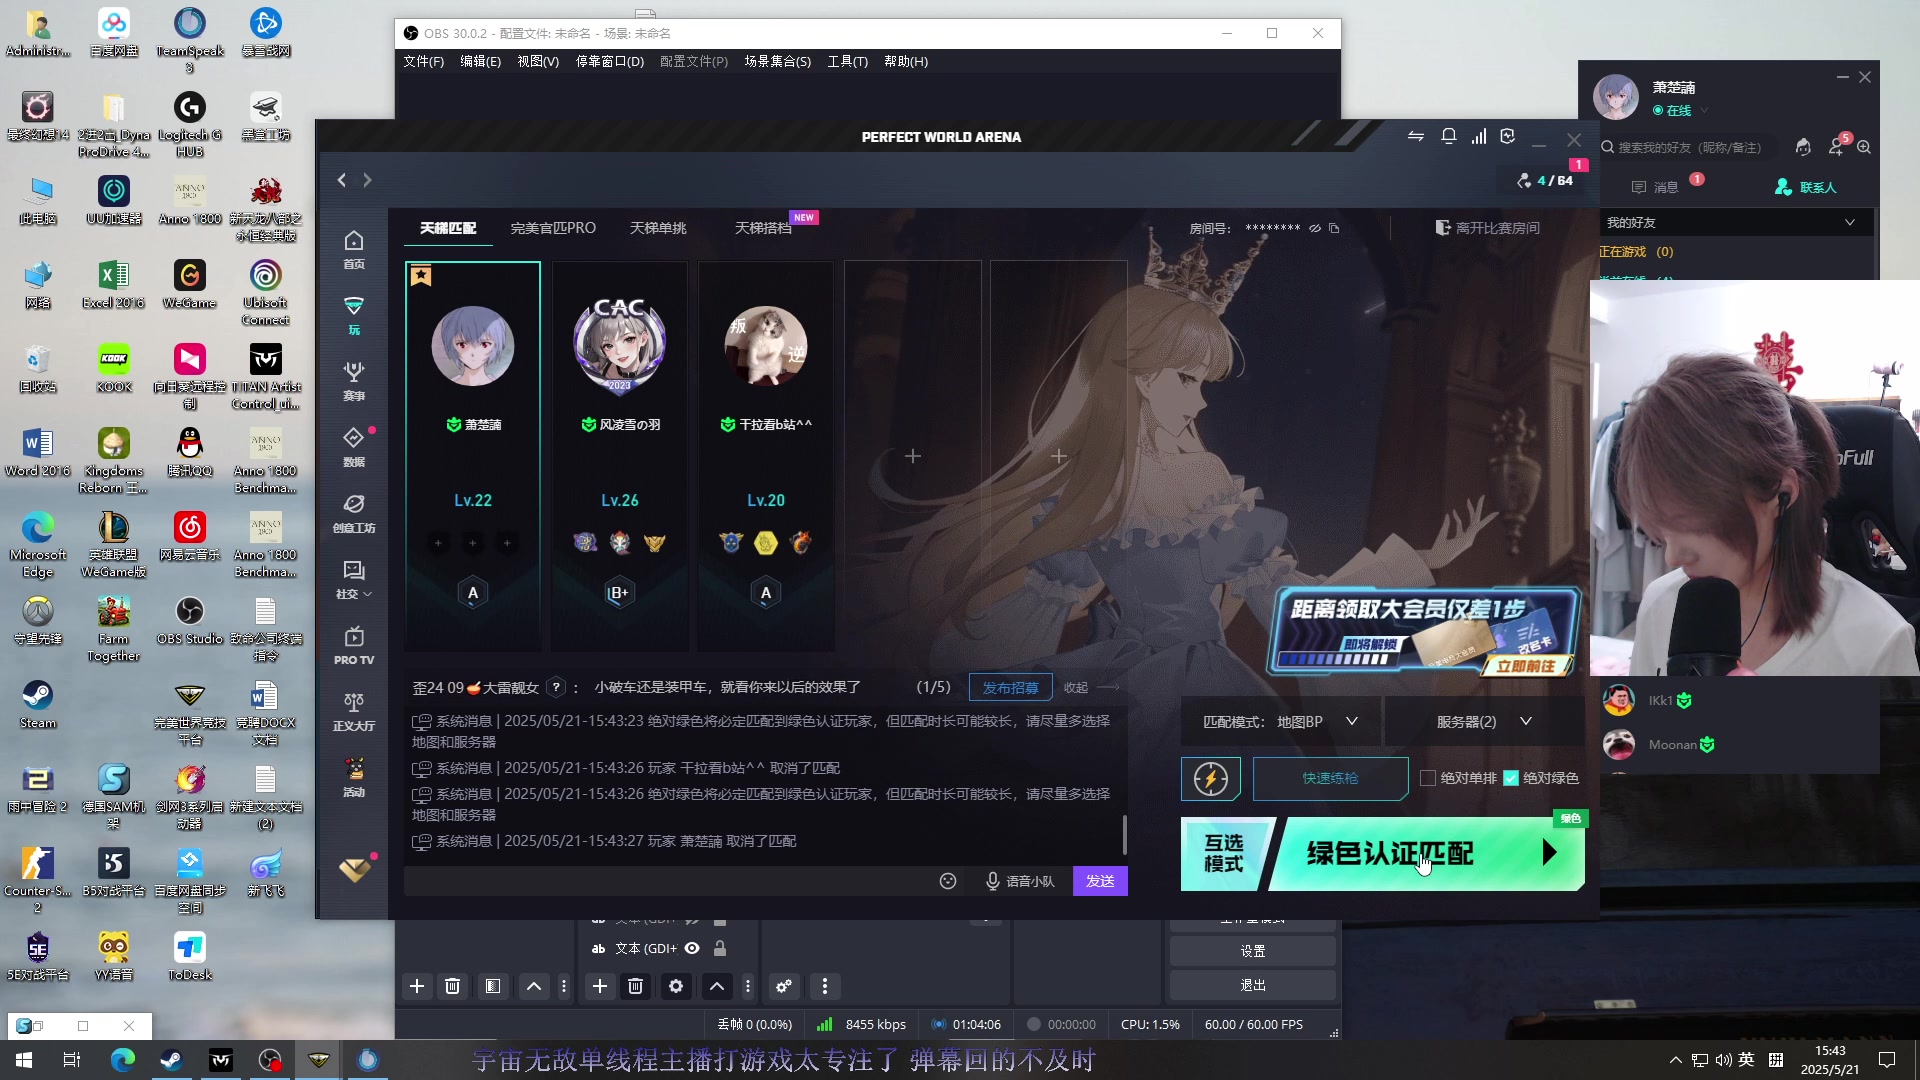Add a scene with the OBS scenes plus button
This screenshot has width=1920, height=1080.
pos(417,986)
